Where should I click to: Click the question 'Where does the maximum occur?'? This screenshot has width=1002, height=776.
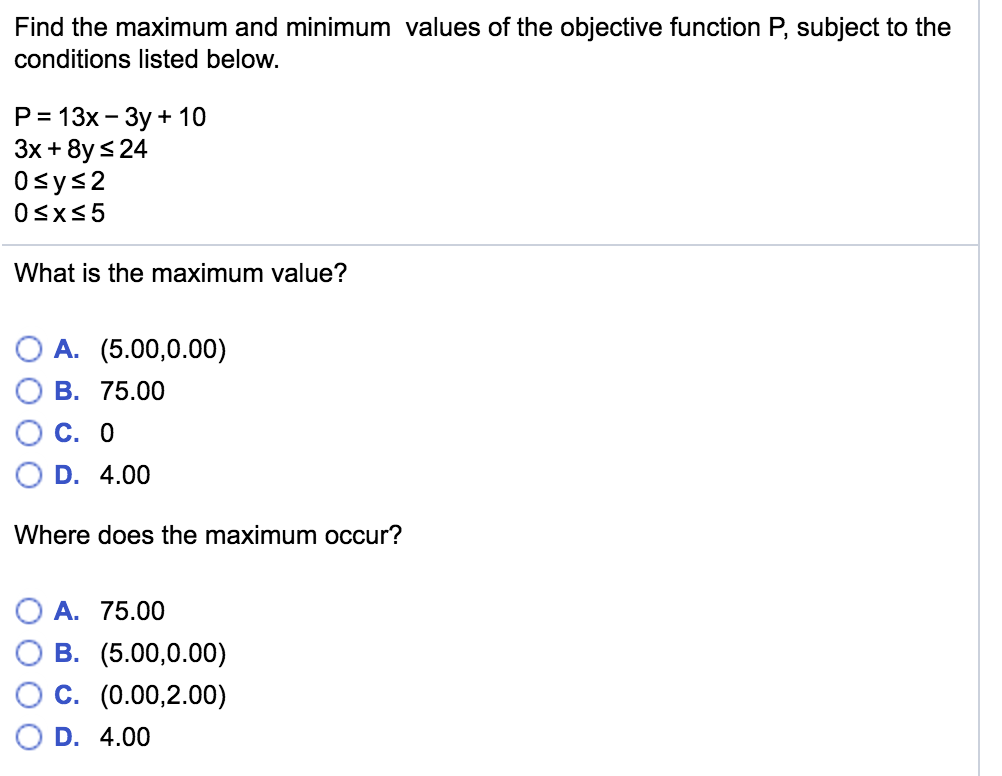205,535
